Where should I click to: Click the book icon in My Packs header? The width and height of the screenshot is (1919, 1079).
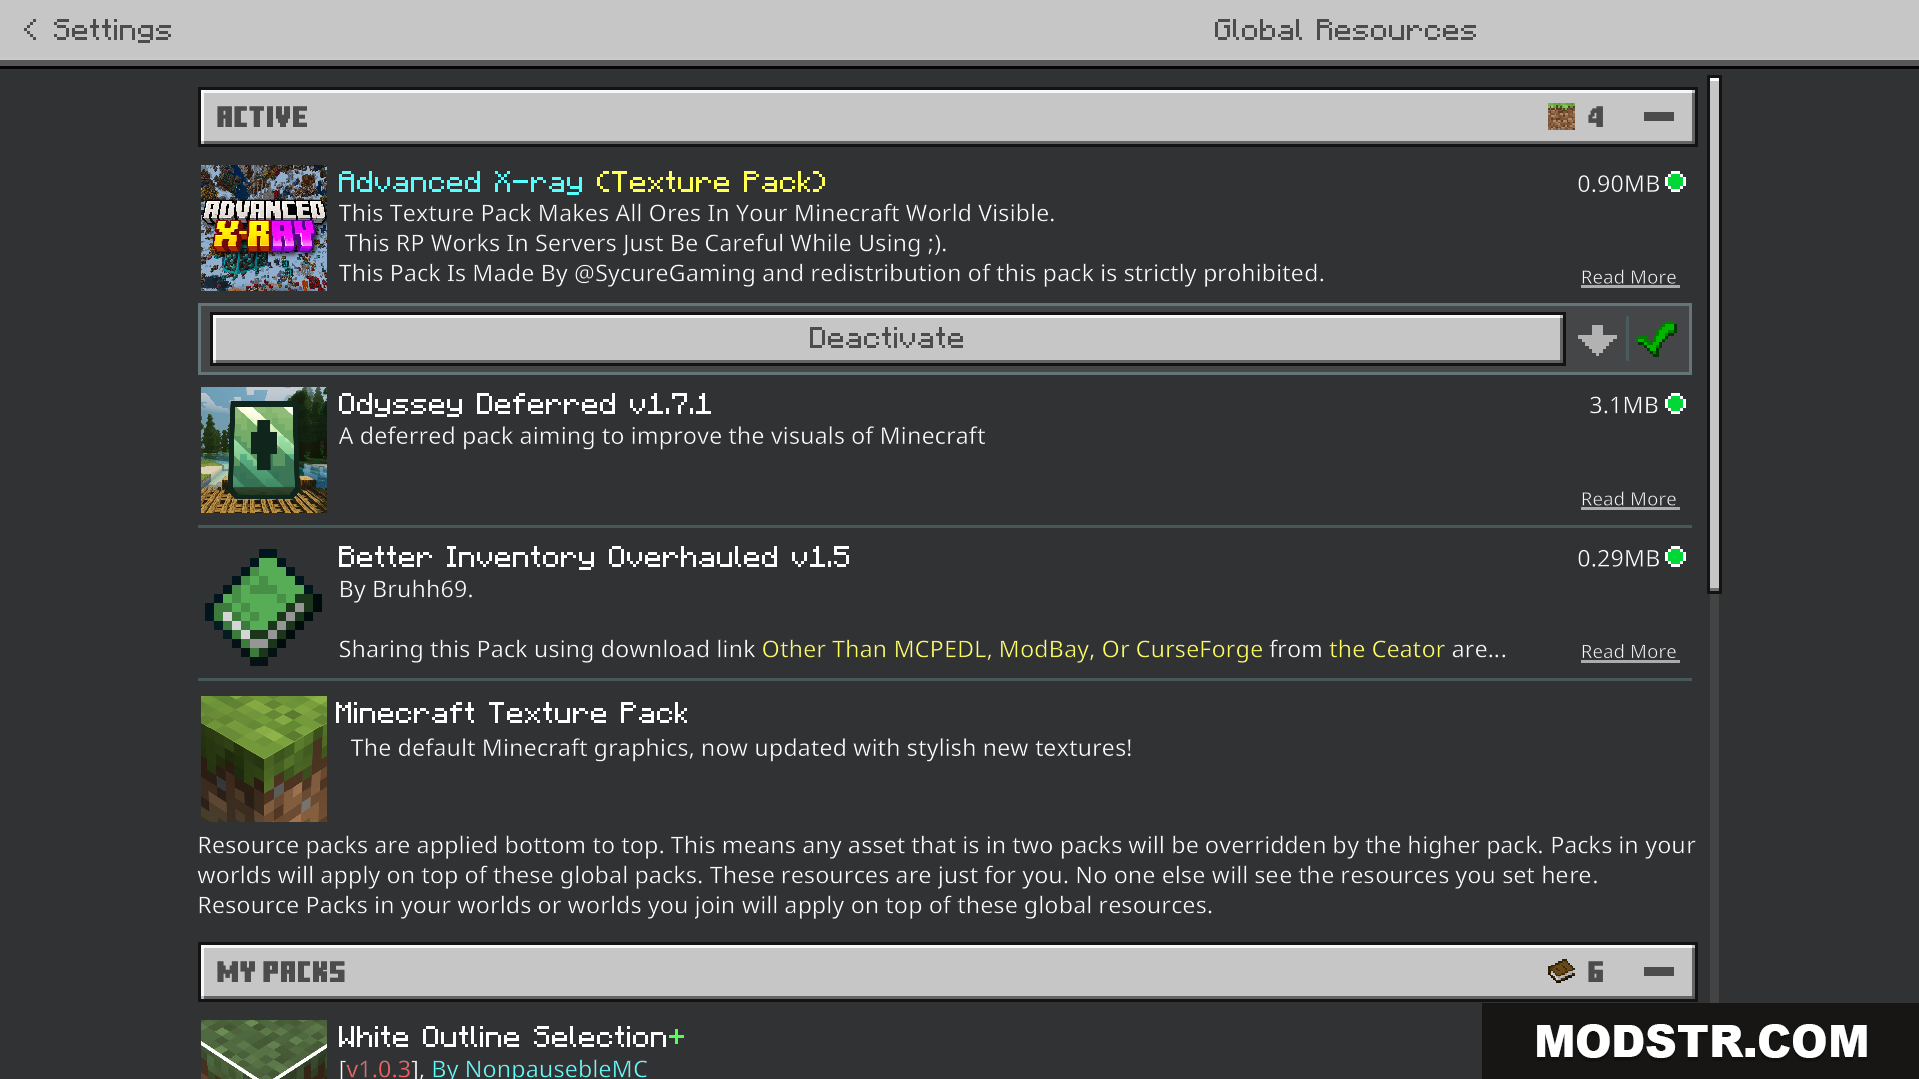(x=1561, y=971)
